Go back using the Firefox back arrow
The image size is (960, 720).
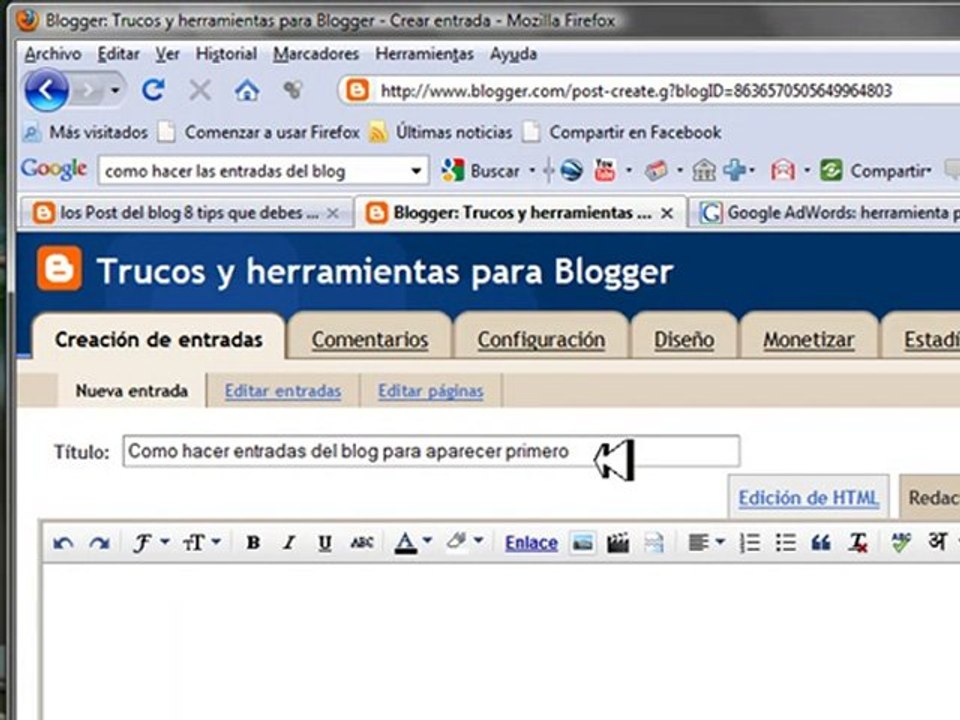click(46, 91)
